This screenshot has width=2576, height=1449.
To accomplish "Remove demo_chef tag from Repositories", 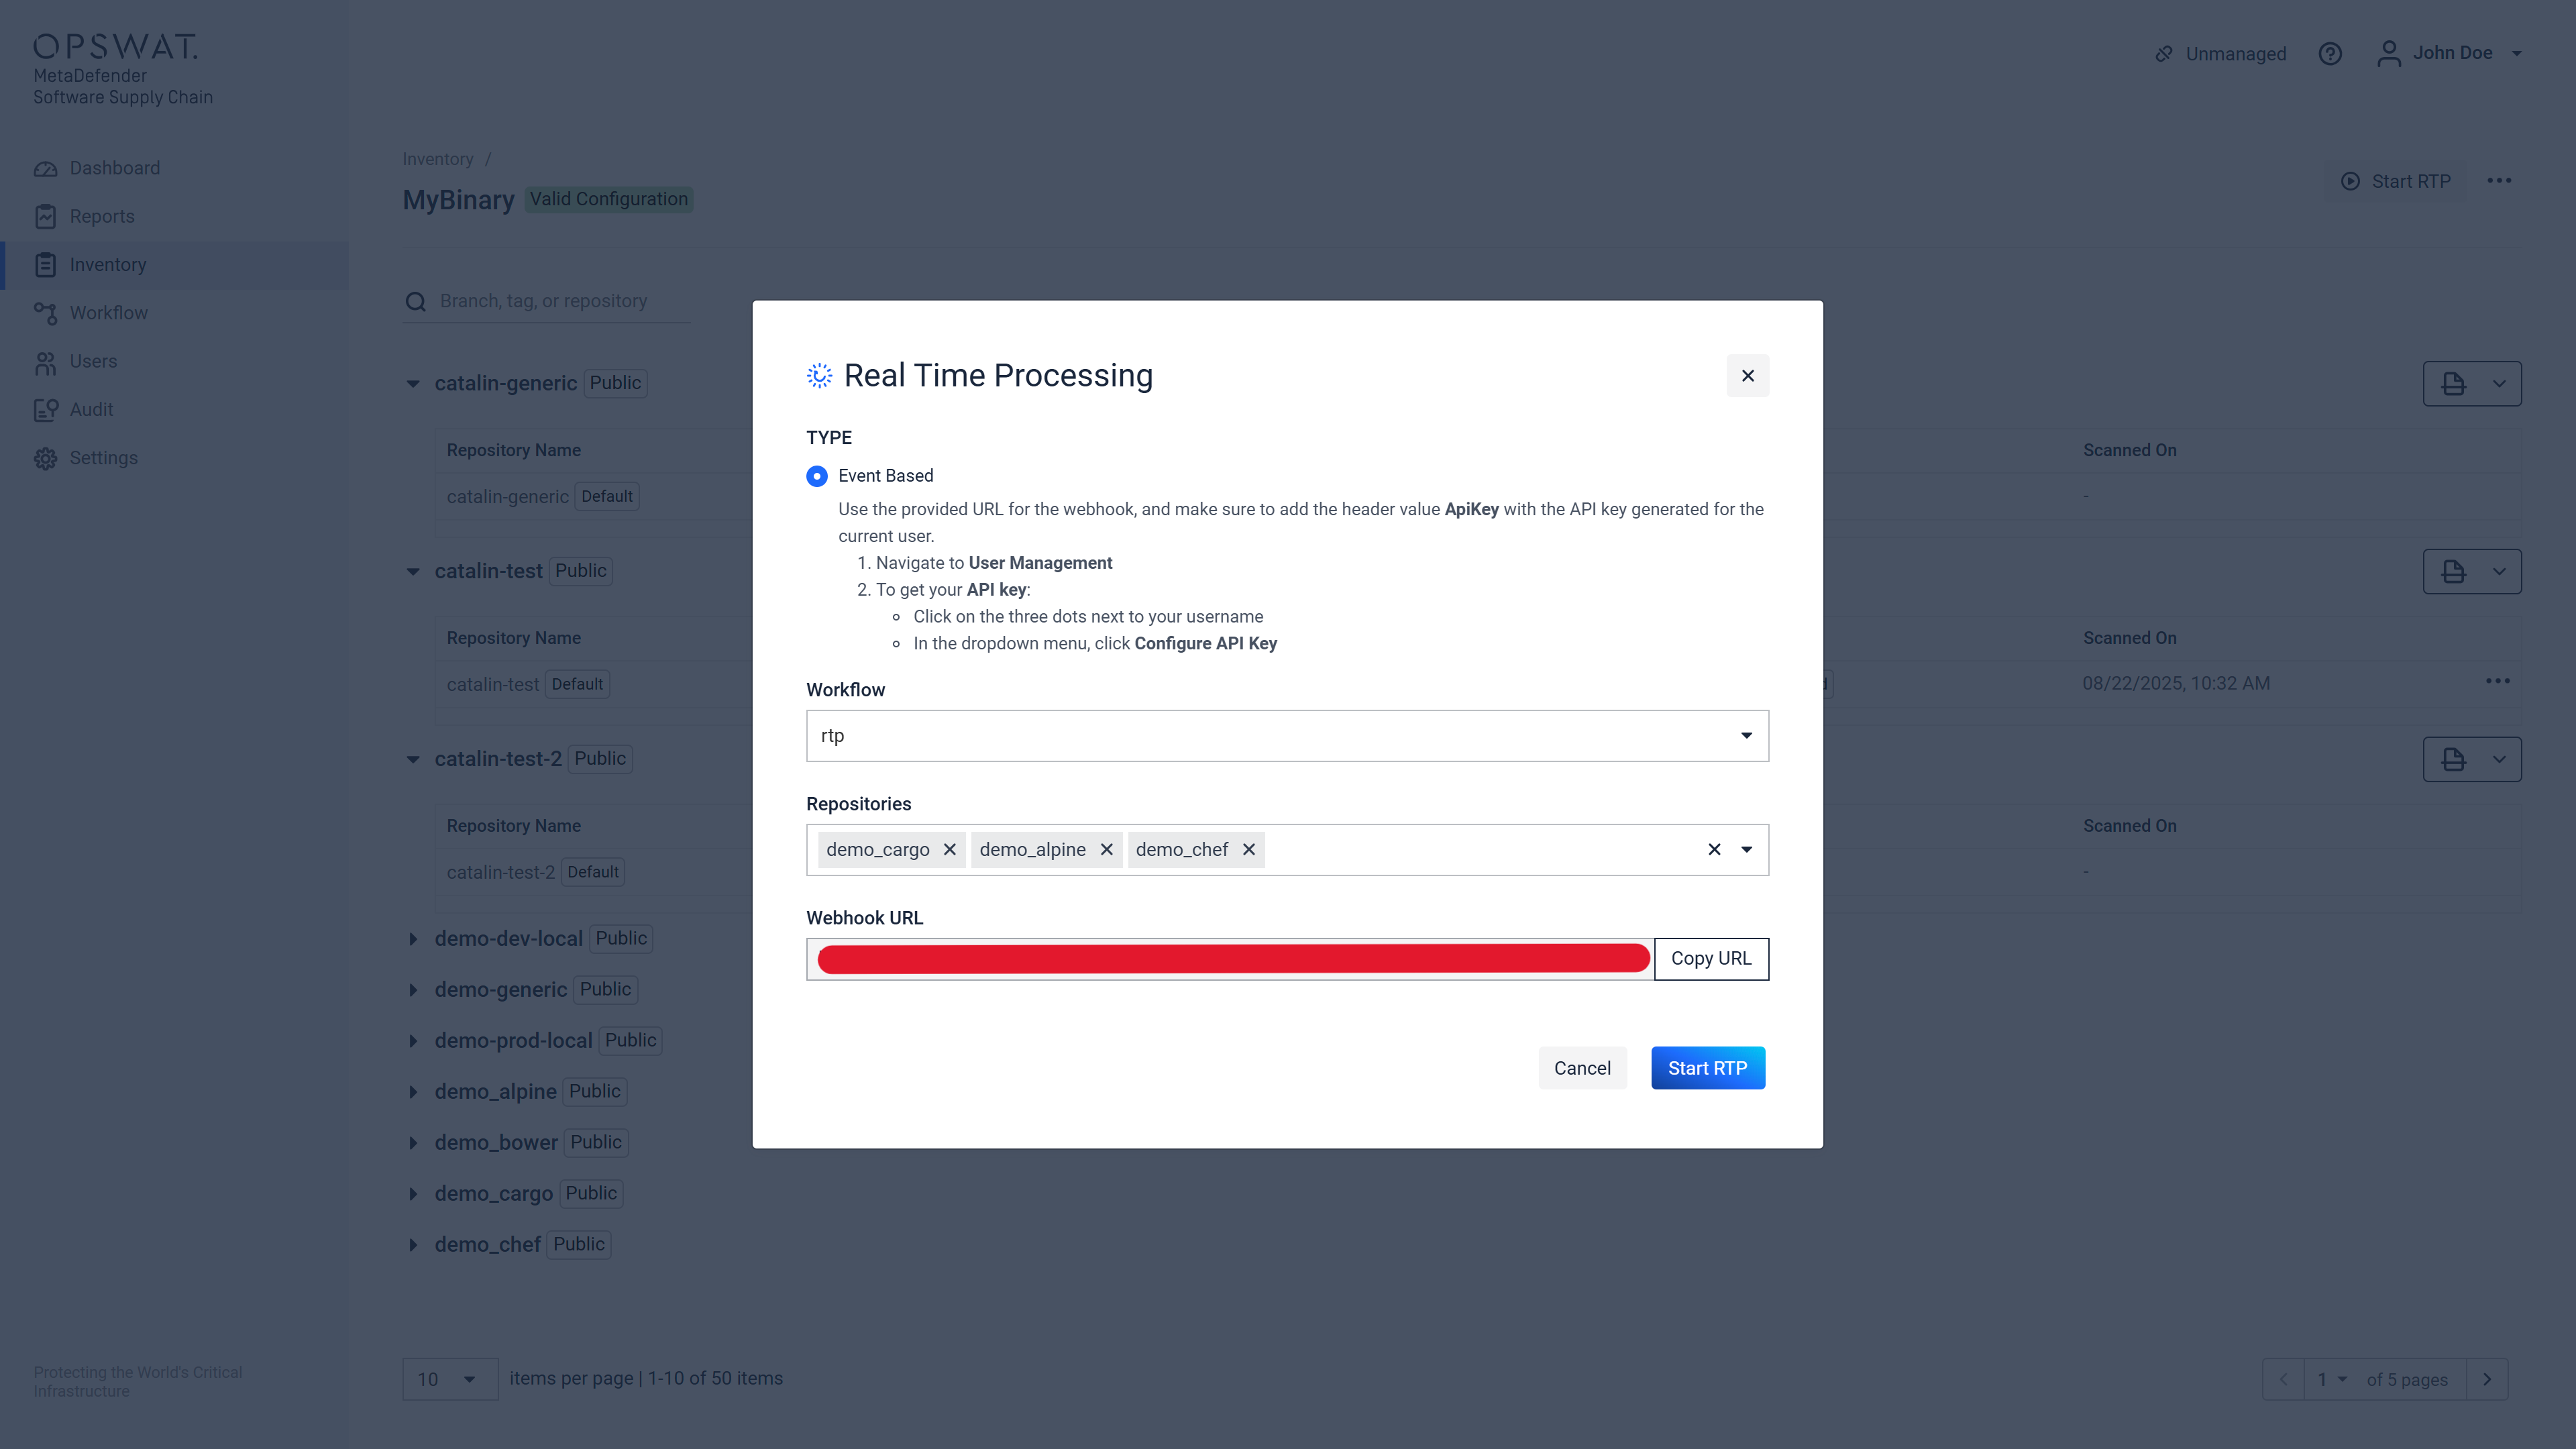I will click(1248, 850).
